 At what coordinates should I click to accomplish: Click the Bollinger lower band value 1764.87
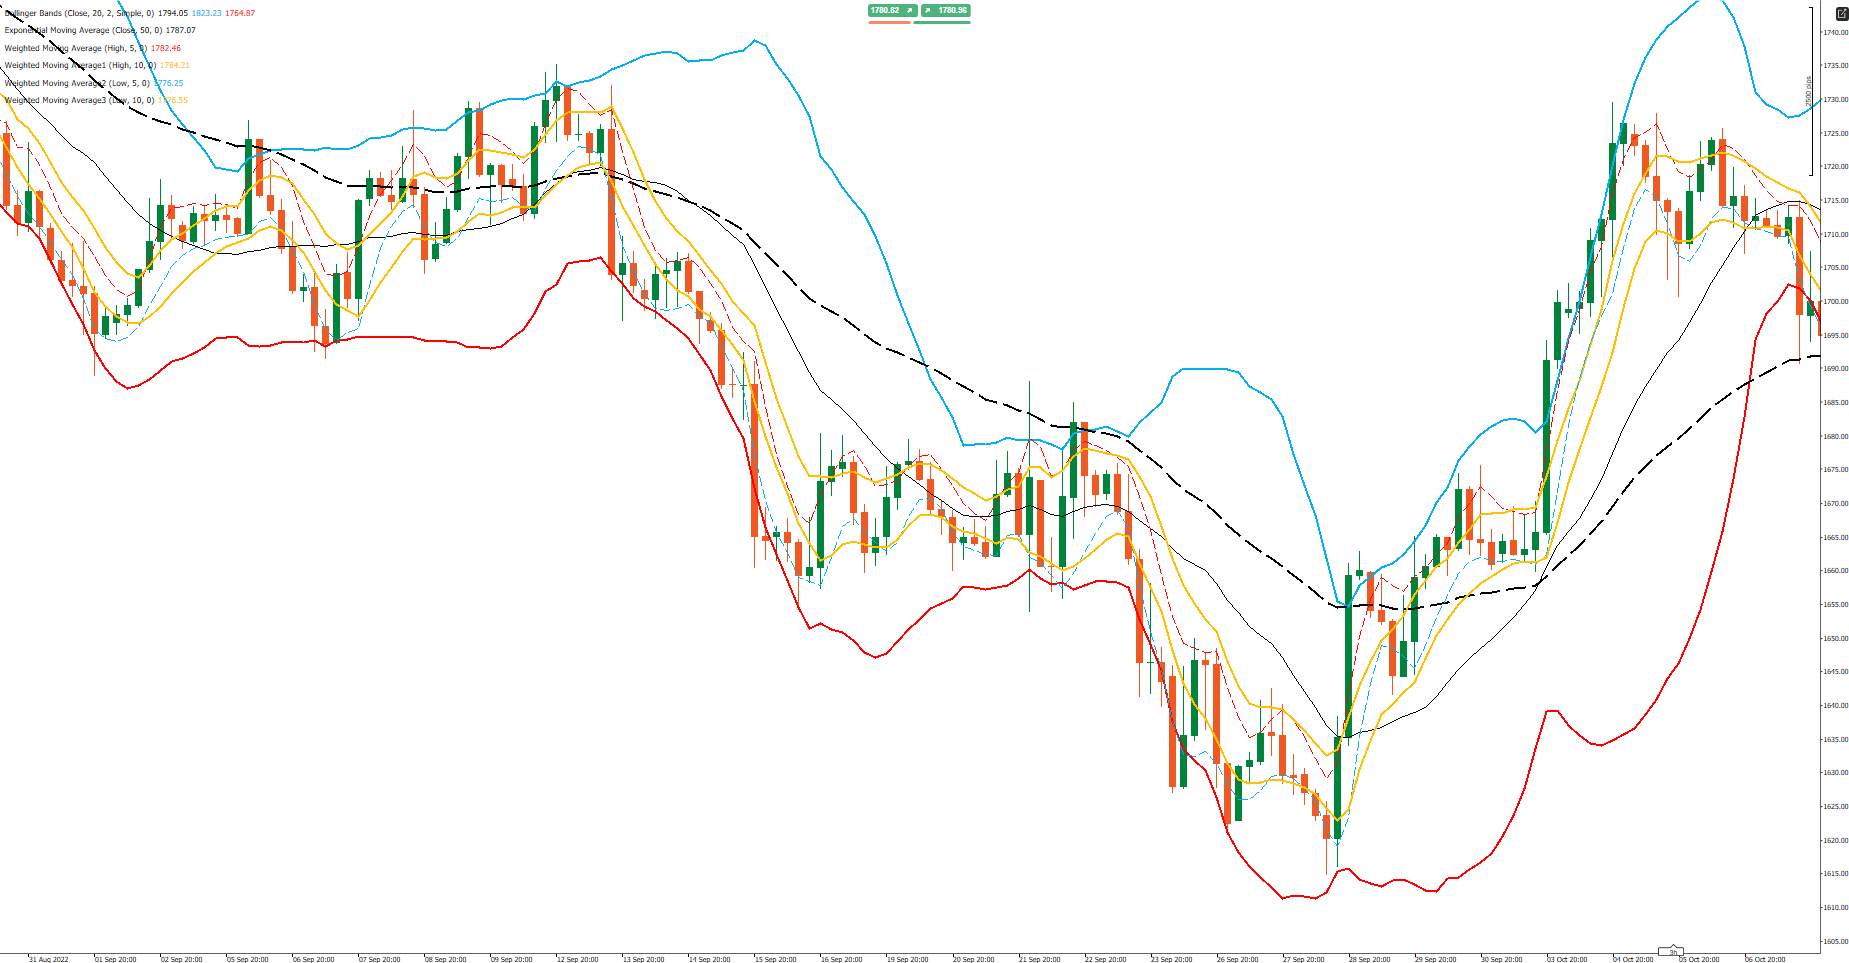(240, 13)
